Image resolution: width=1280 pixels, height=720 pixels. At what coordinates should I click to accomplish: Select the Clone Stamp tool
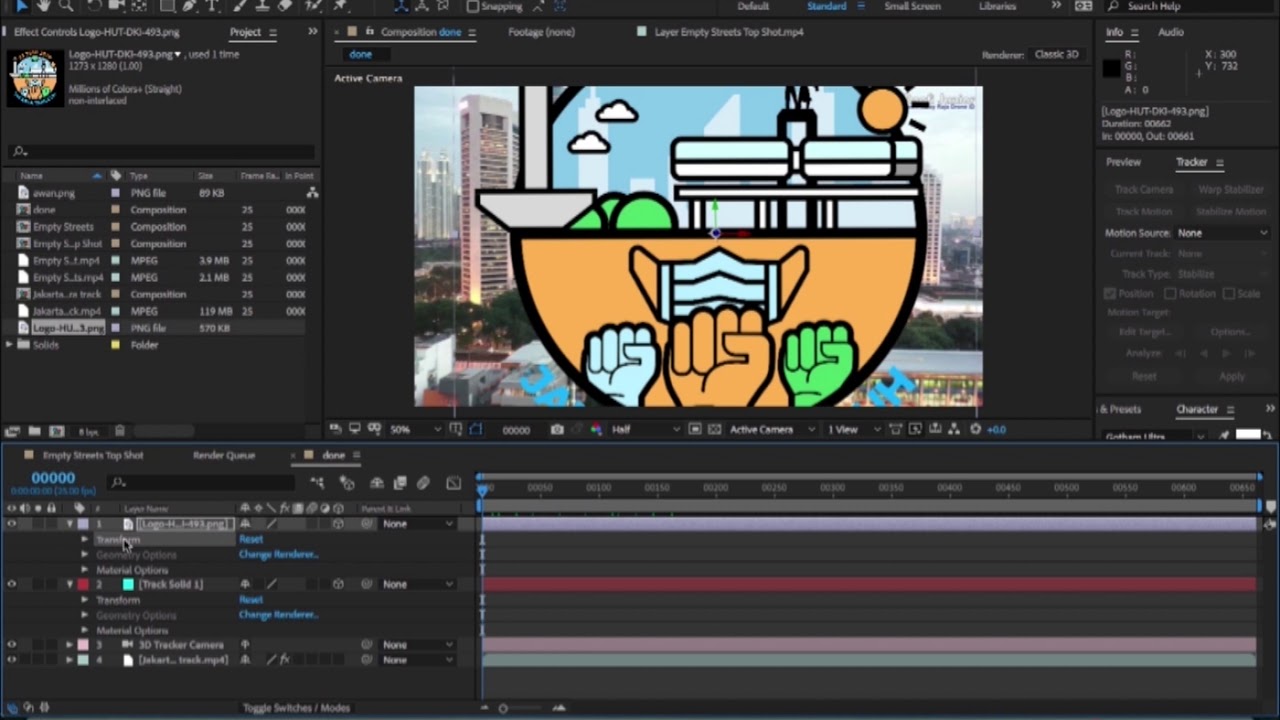tap(262, 6)
